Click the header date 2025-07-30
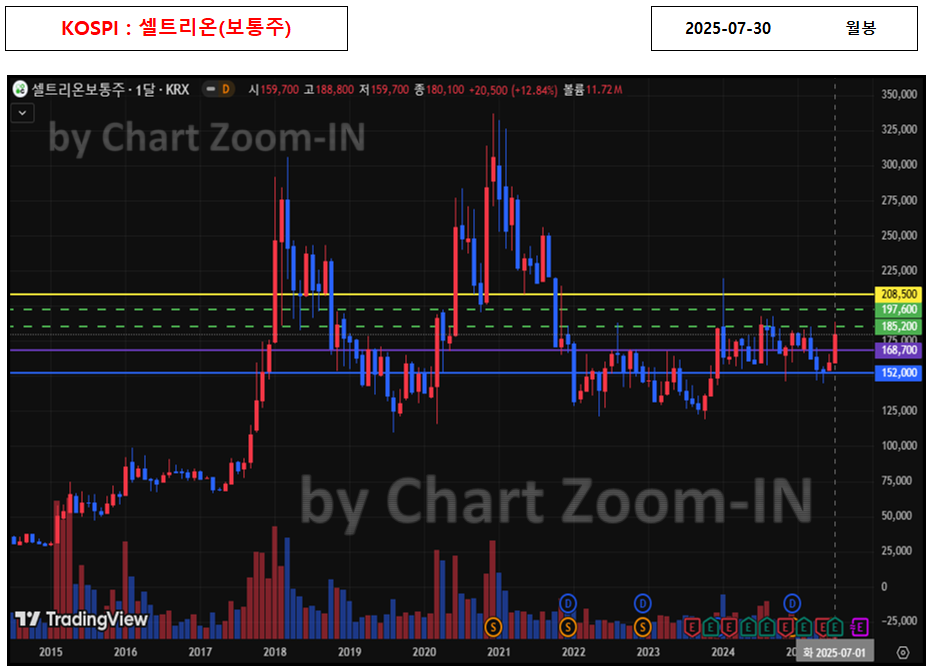The image size is (931, 670). [x=728, y=29]
